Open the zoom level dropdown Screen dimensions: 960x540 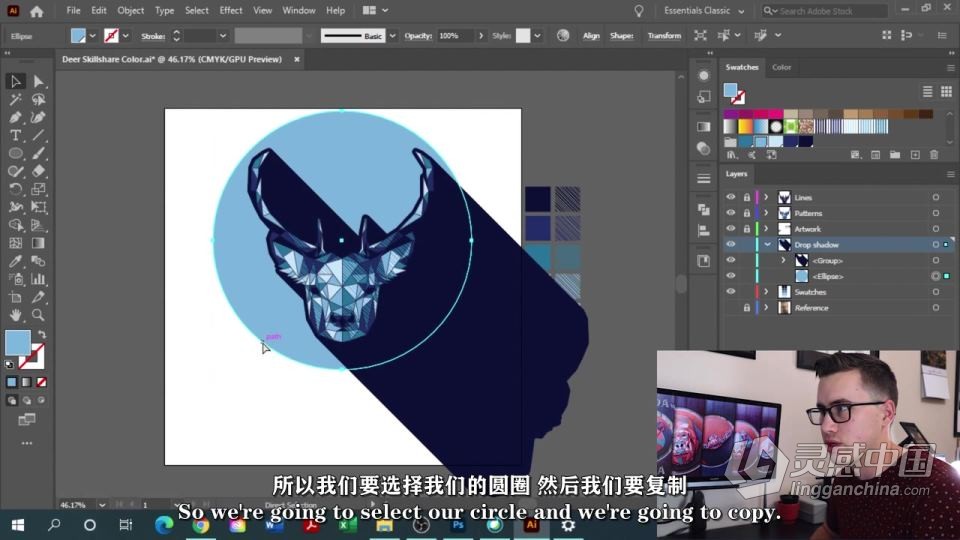(x=102, y=505)
